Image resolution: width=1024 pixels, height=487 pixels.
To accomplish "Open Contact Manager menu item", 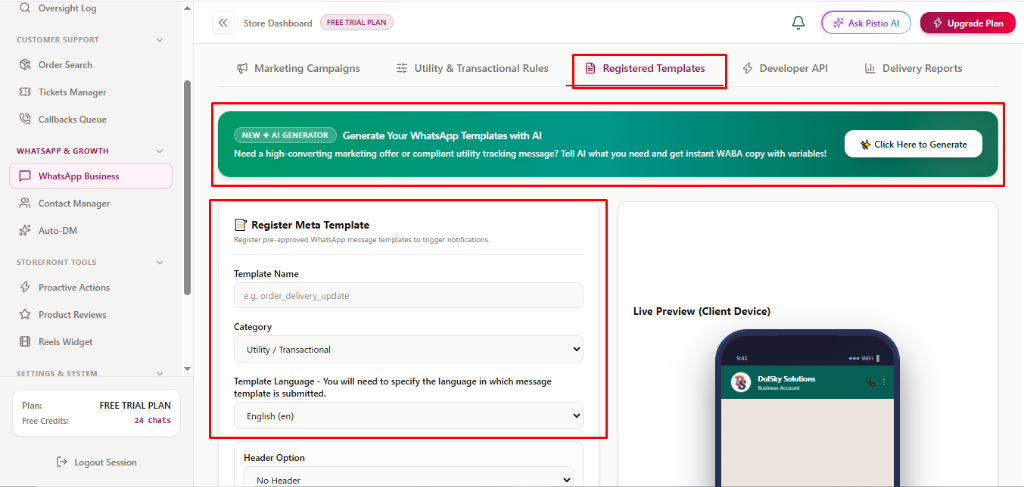I will tap(91, 204).
